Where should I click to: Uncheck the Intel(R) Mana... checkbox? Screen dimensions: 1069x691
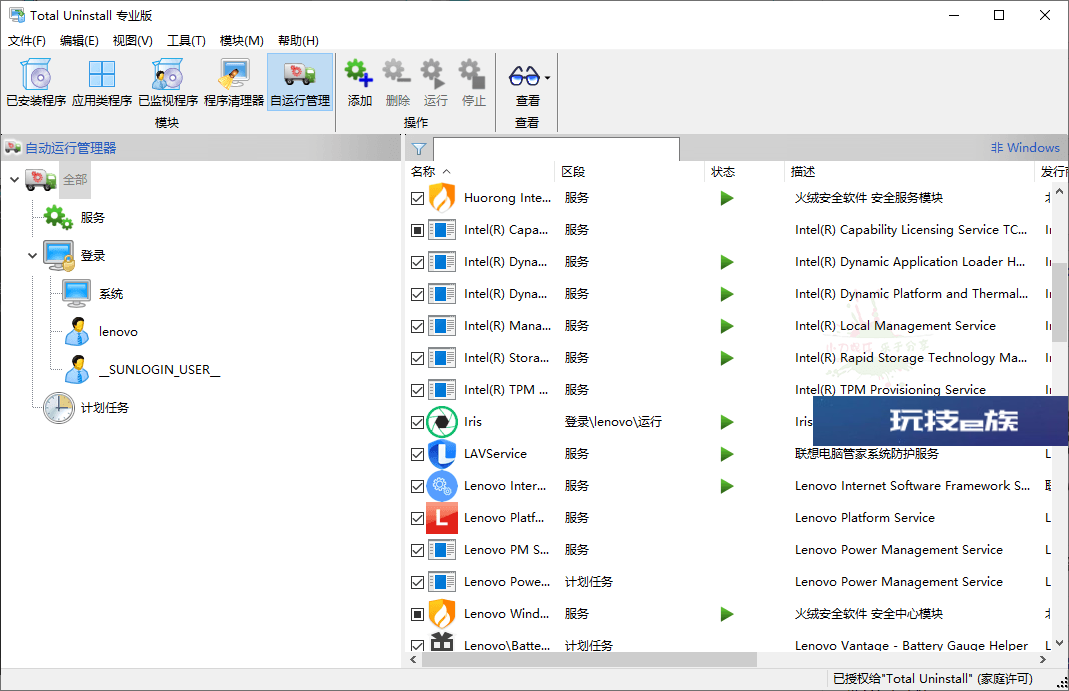tap(418, 326)
